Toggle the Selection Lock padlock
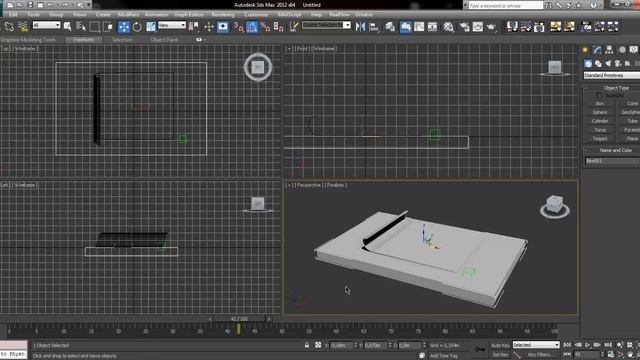The height and width of the screenshot is (360, 640). 307,345
